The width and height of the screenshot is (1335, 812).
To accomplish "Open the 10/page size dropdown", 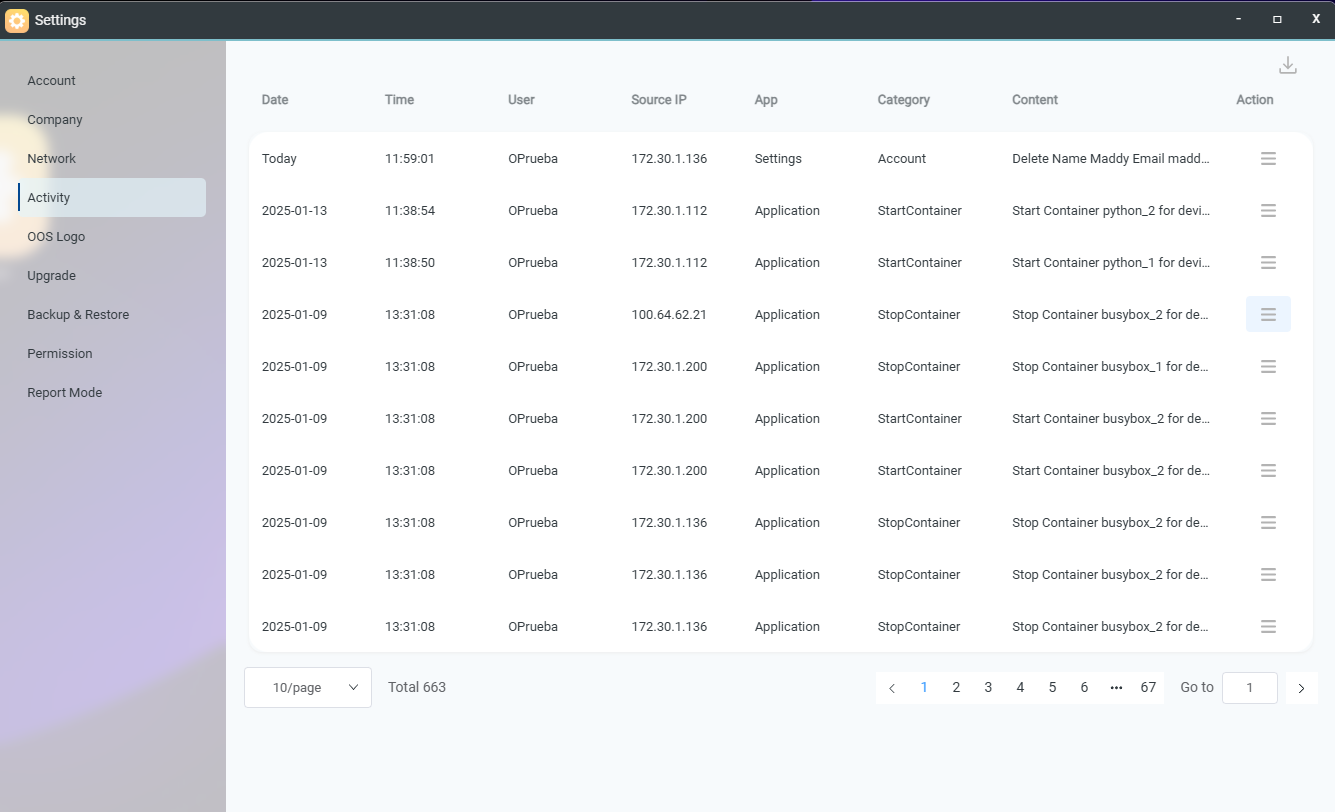I will [x=308, y=687].
